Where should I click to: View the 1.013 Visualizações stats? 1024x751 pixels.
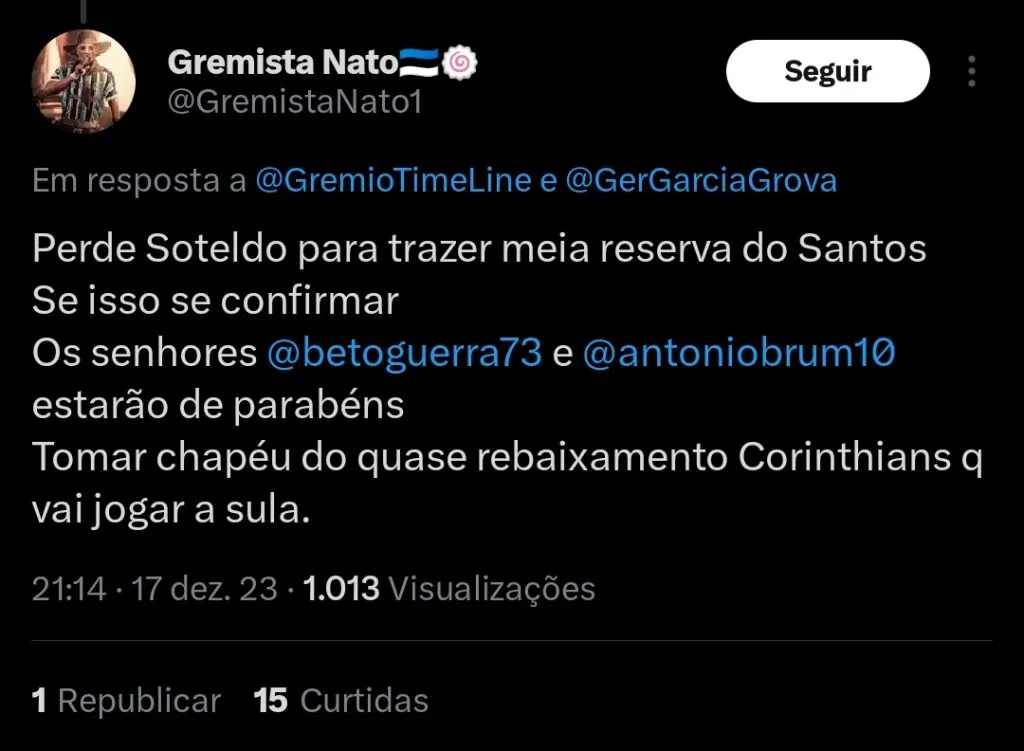tap(449, 588)
